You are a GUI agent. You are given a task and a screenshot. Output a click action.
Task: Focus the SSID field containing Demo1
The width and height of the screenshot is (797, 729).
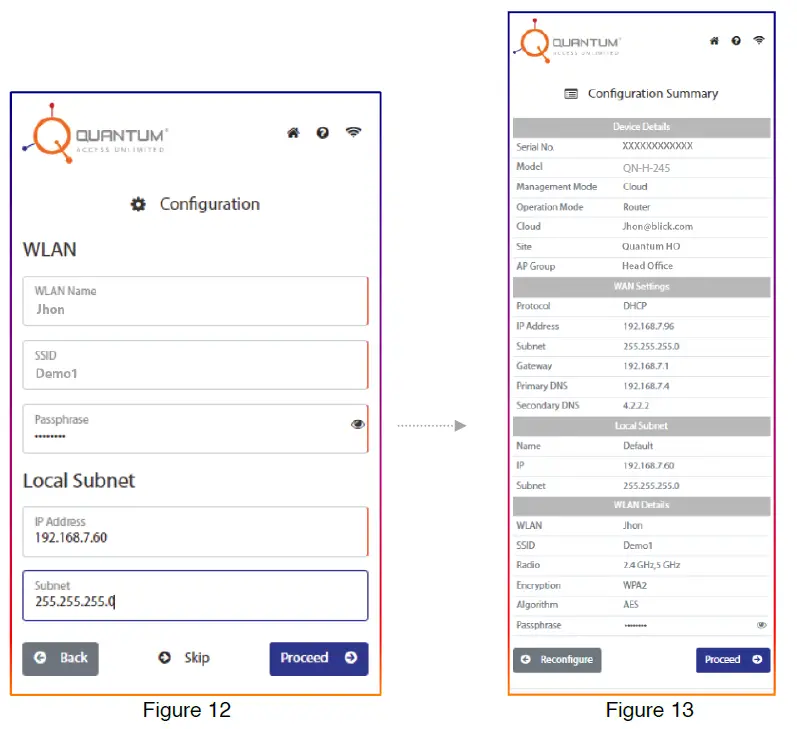(195, 365)
